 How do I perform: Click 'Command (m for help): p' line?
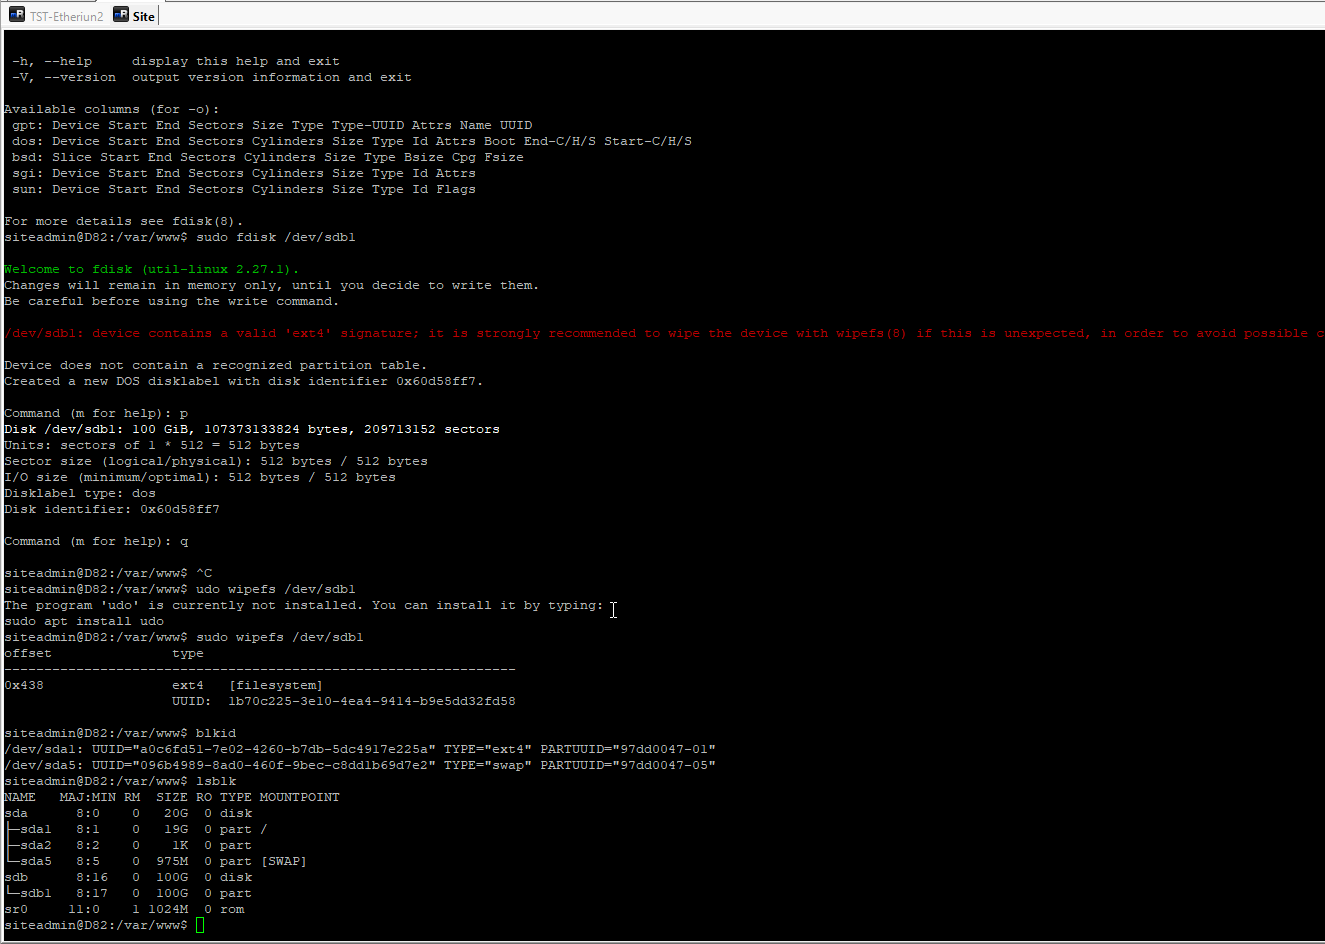96,413
